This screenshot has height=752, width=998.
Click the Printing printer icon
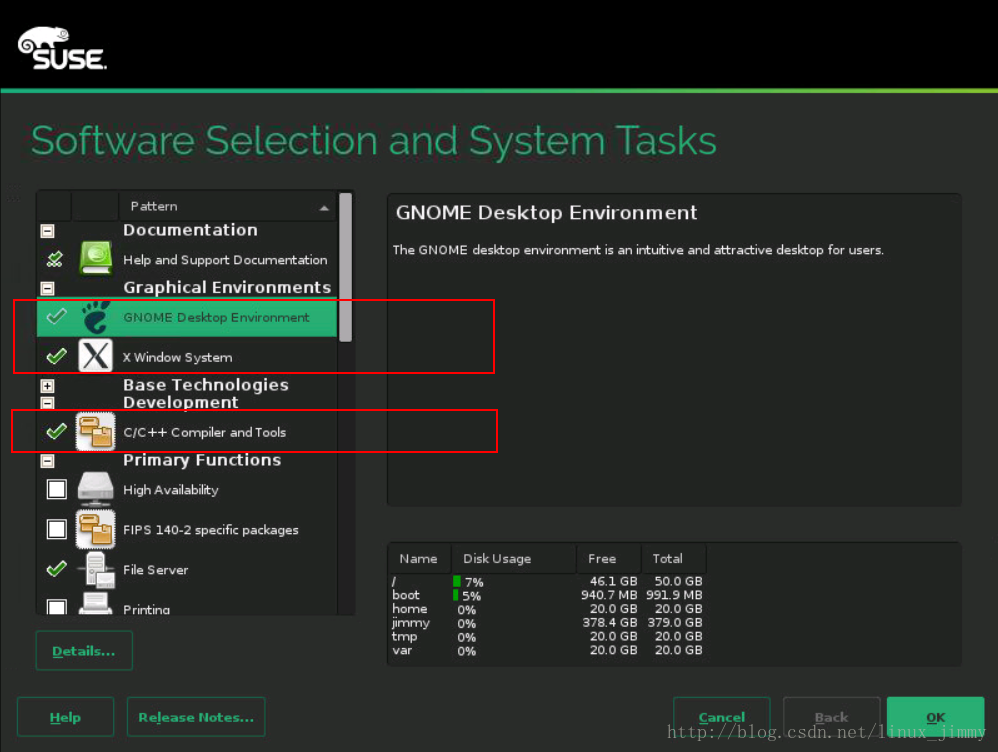click(x=95, y=603)
